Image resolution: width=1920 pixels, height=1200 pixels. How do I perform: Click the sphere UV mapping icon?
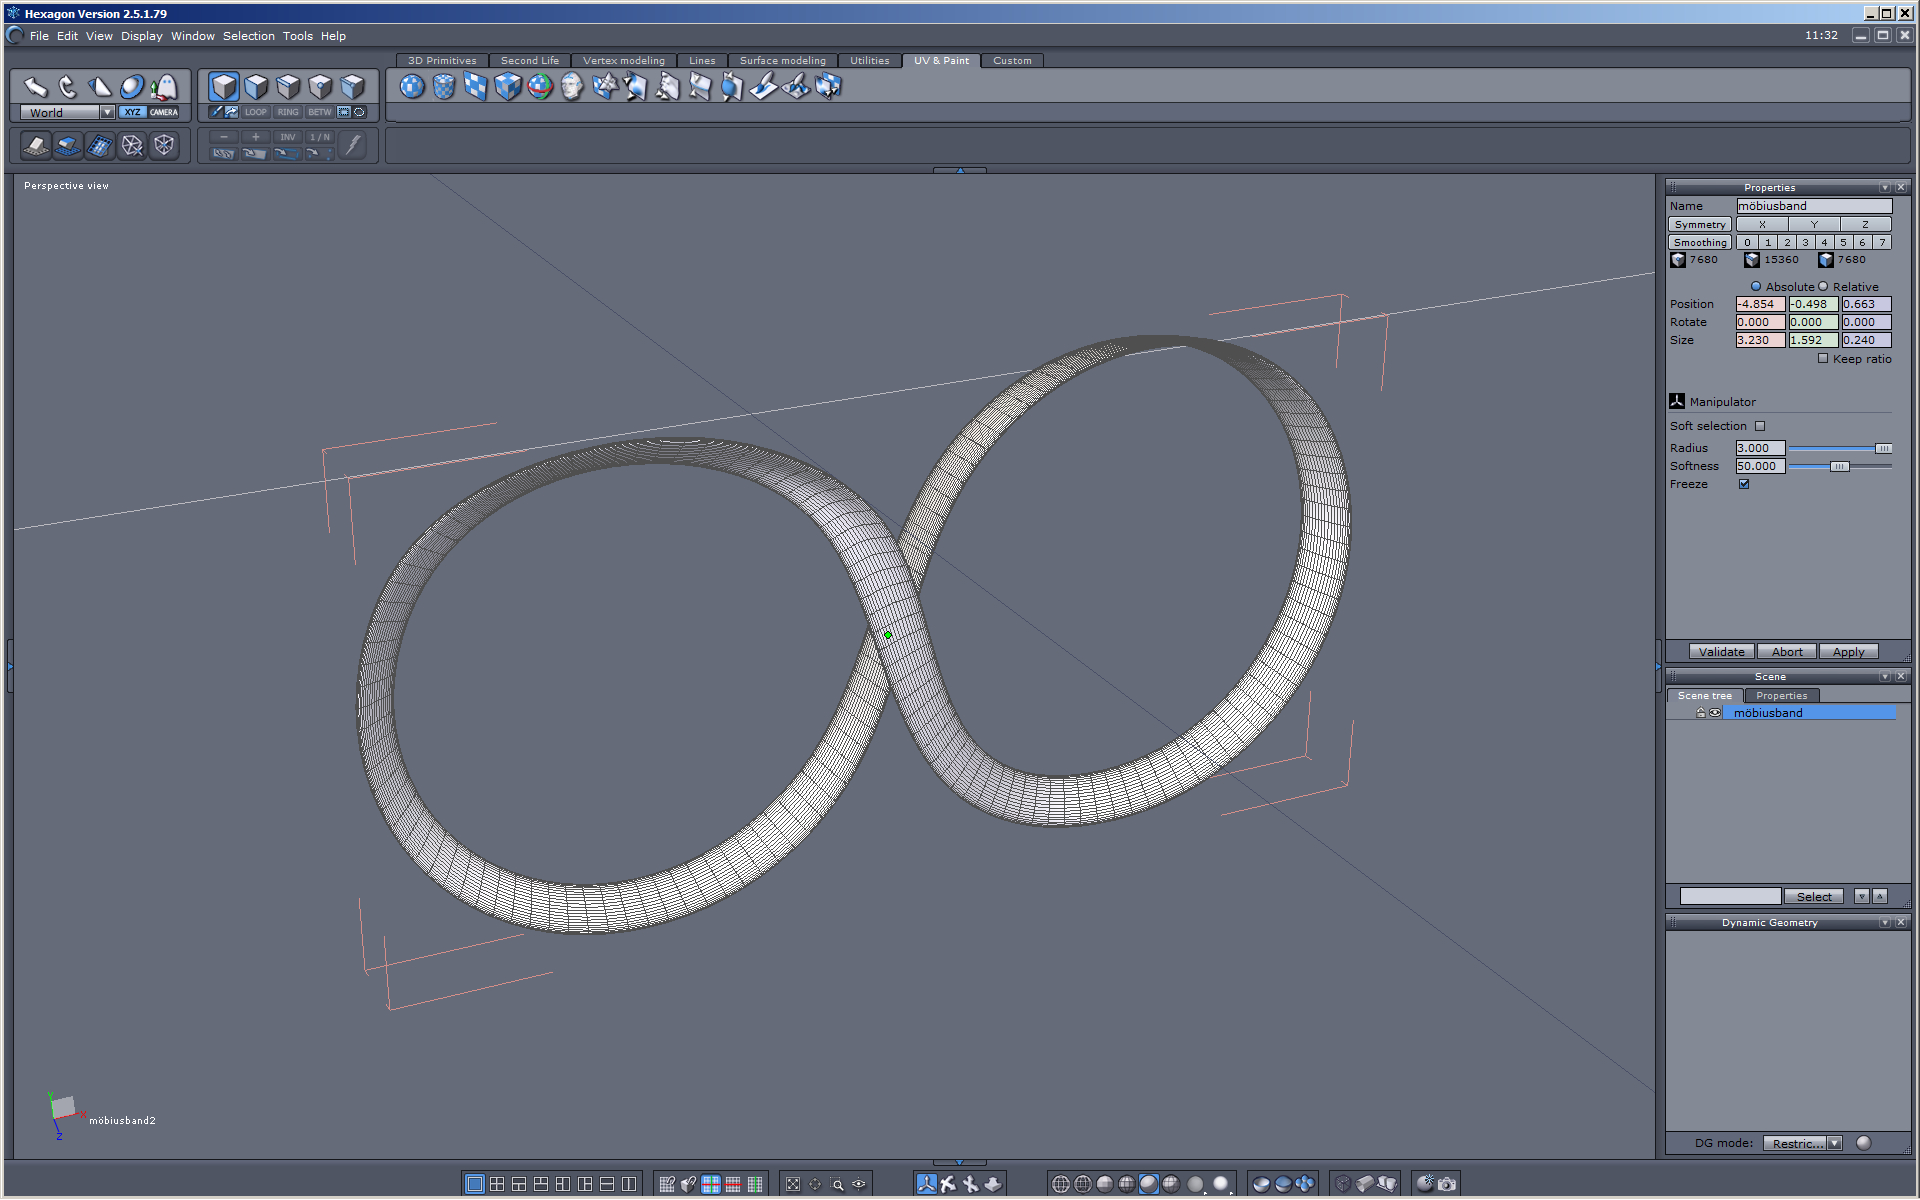coord(412,87)
